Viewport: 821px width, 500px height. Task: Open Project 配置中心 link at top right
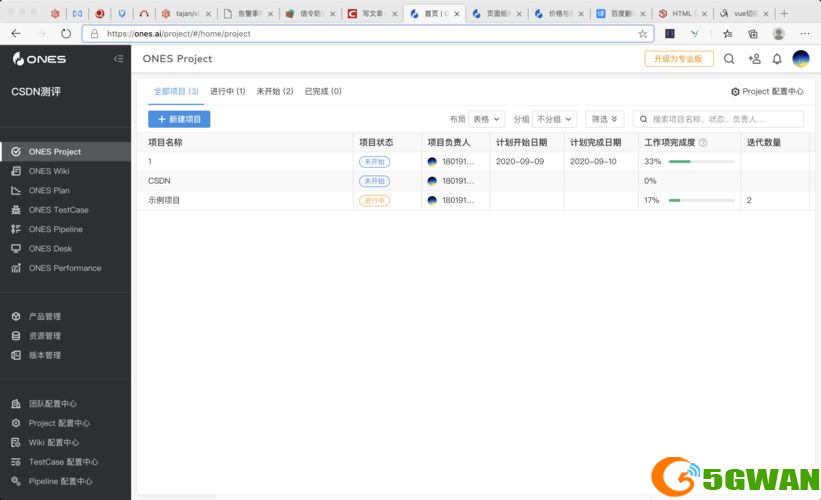click(x=767, y=92)
